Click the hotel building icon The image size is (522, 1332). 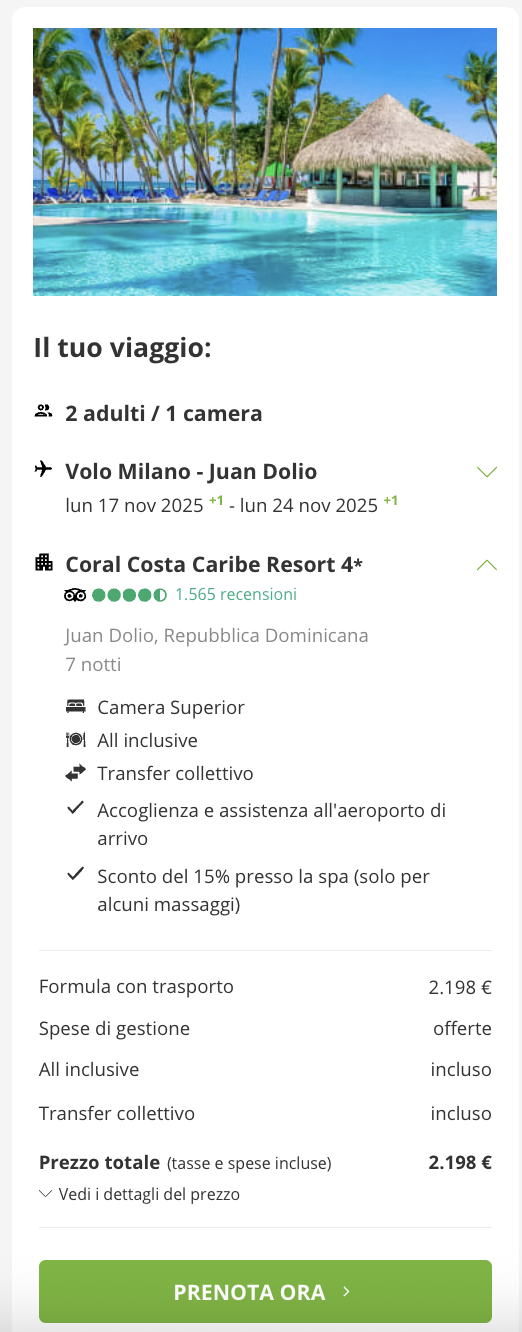(43, 562)
